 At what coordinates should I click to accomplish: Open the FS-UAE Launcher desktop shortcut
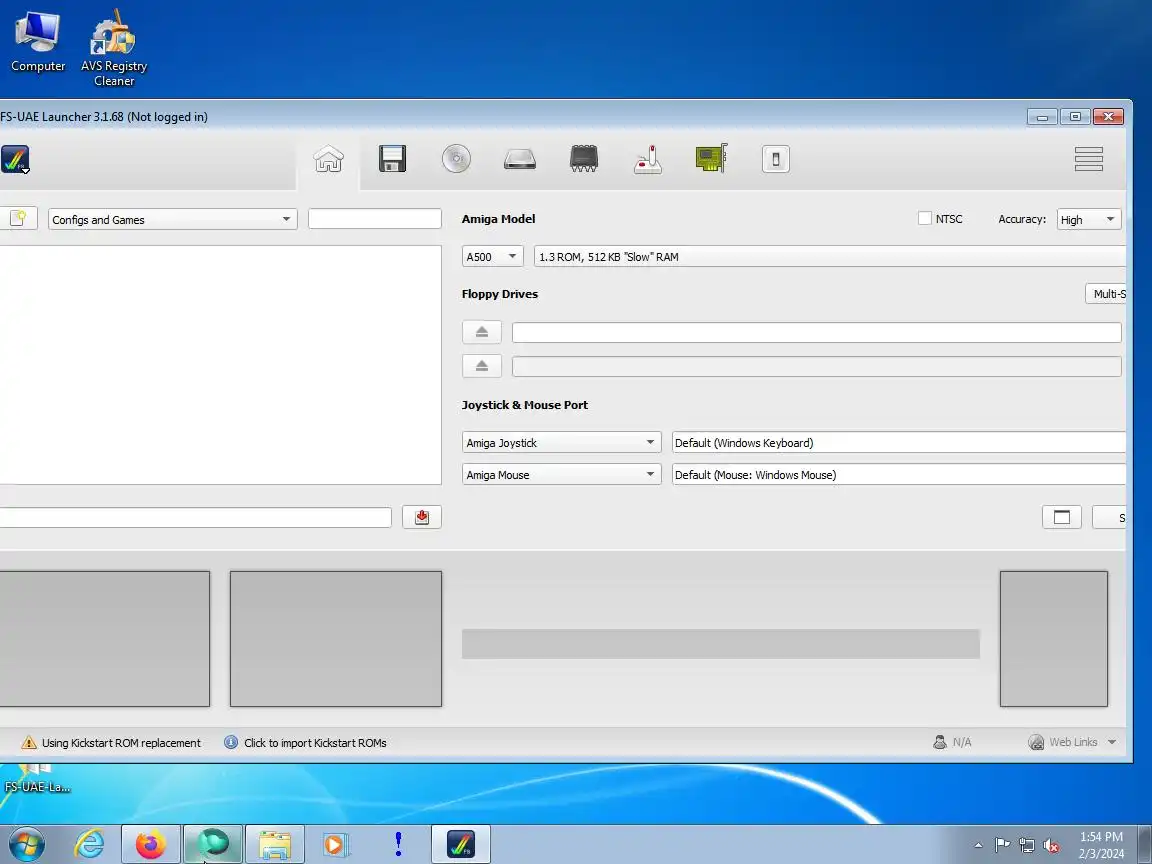tap(37, 779)
